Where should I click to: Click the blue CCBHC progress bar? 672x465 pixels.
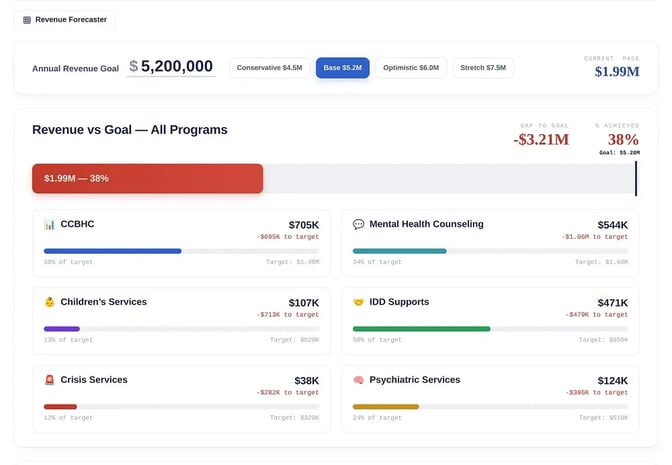[x=112, y=251]
